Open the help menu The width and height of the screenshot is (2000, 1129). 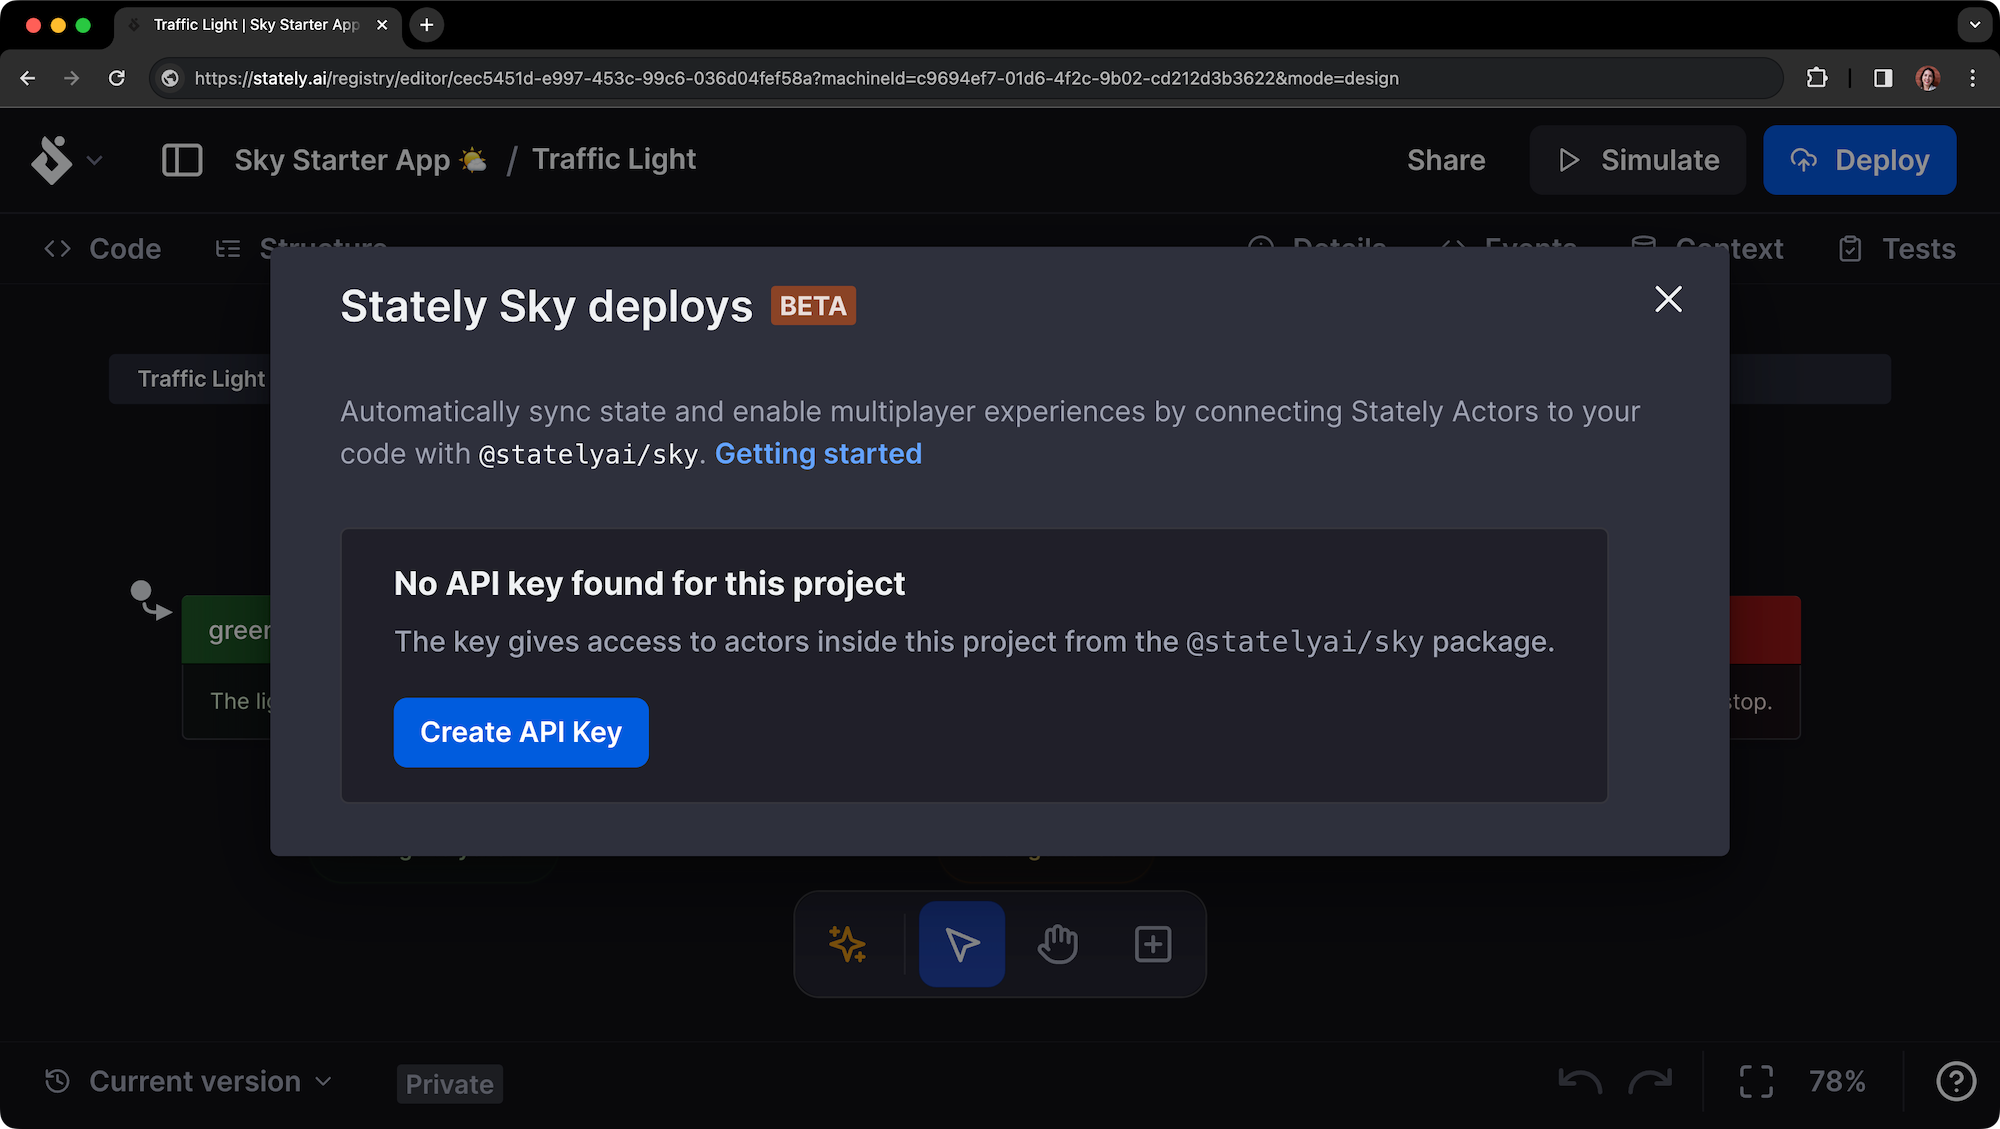click(1956, 1081)
